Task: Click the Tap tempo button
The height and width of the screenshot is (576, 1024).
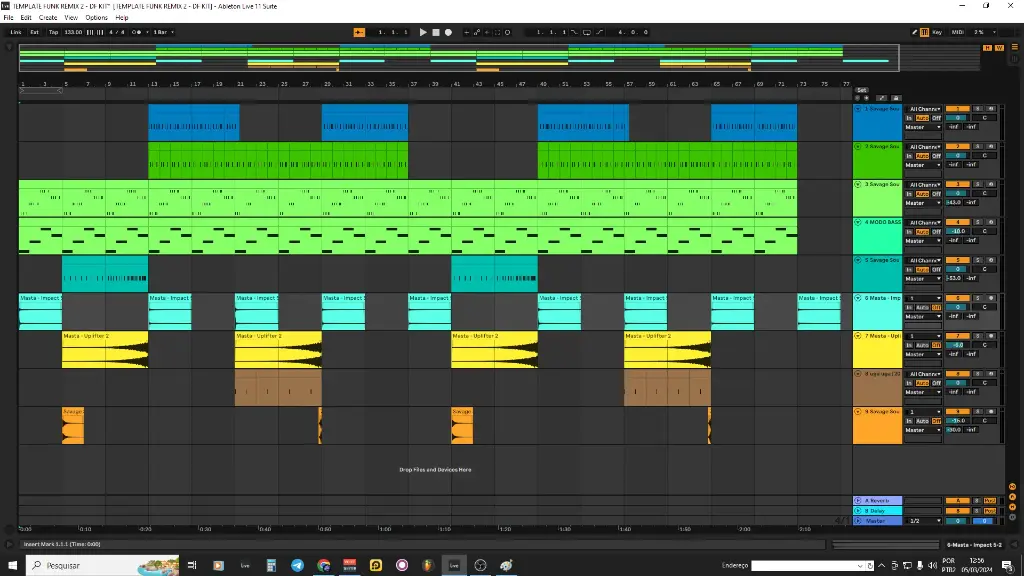Action: (54, 32)
